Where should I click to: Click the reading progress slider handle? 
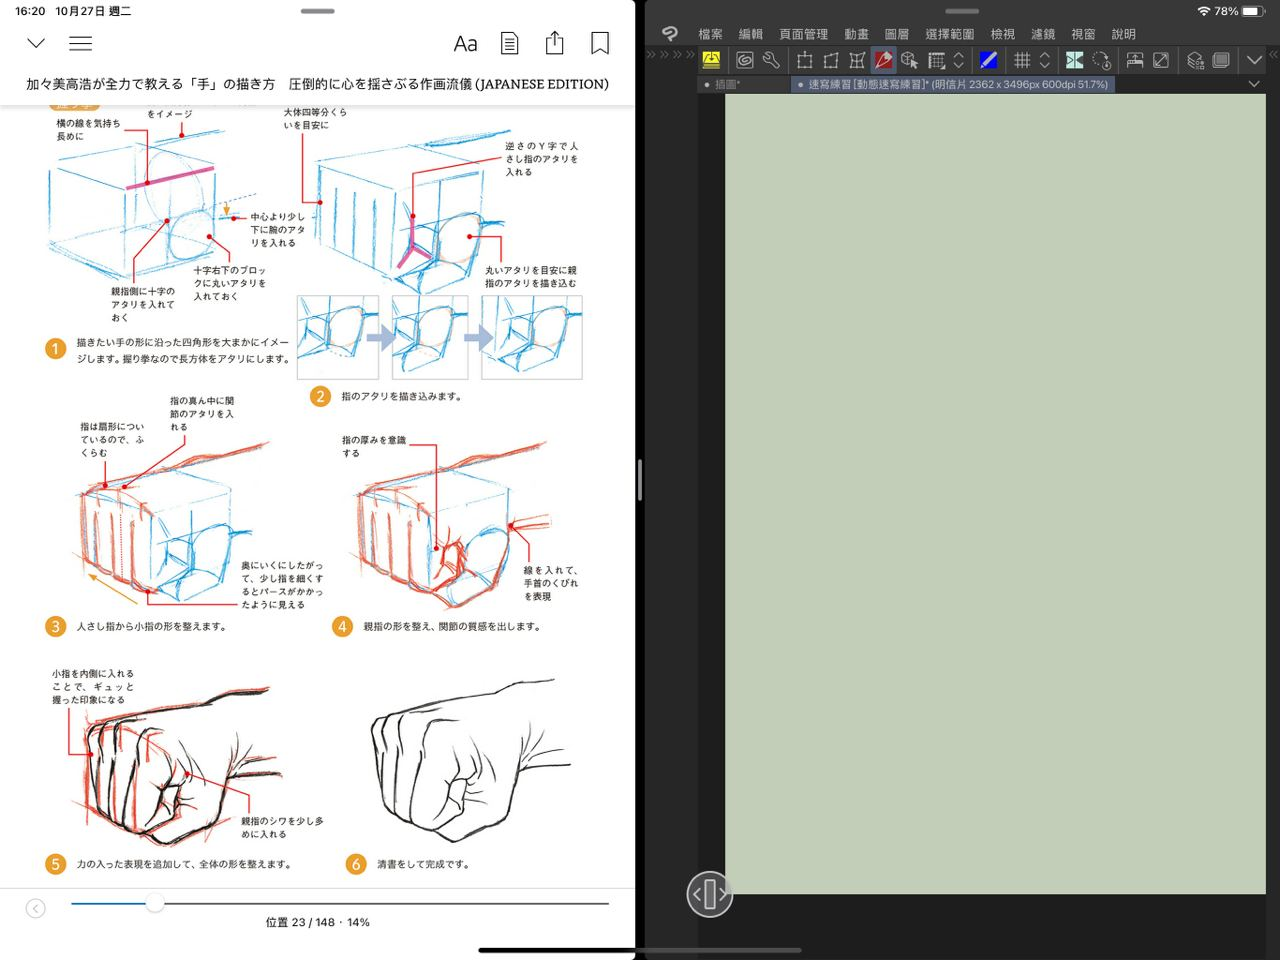coord(154,903)
